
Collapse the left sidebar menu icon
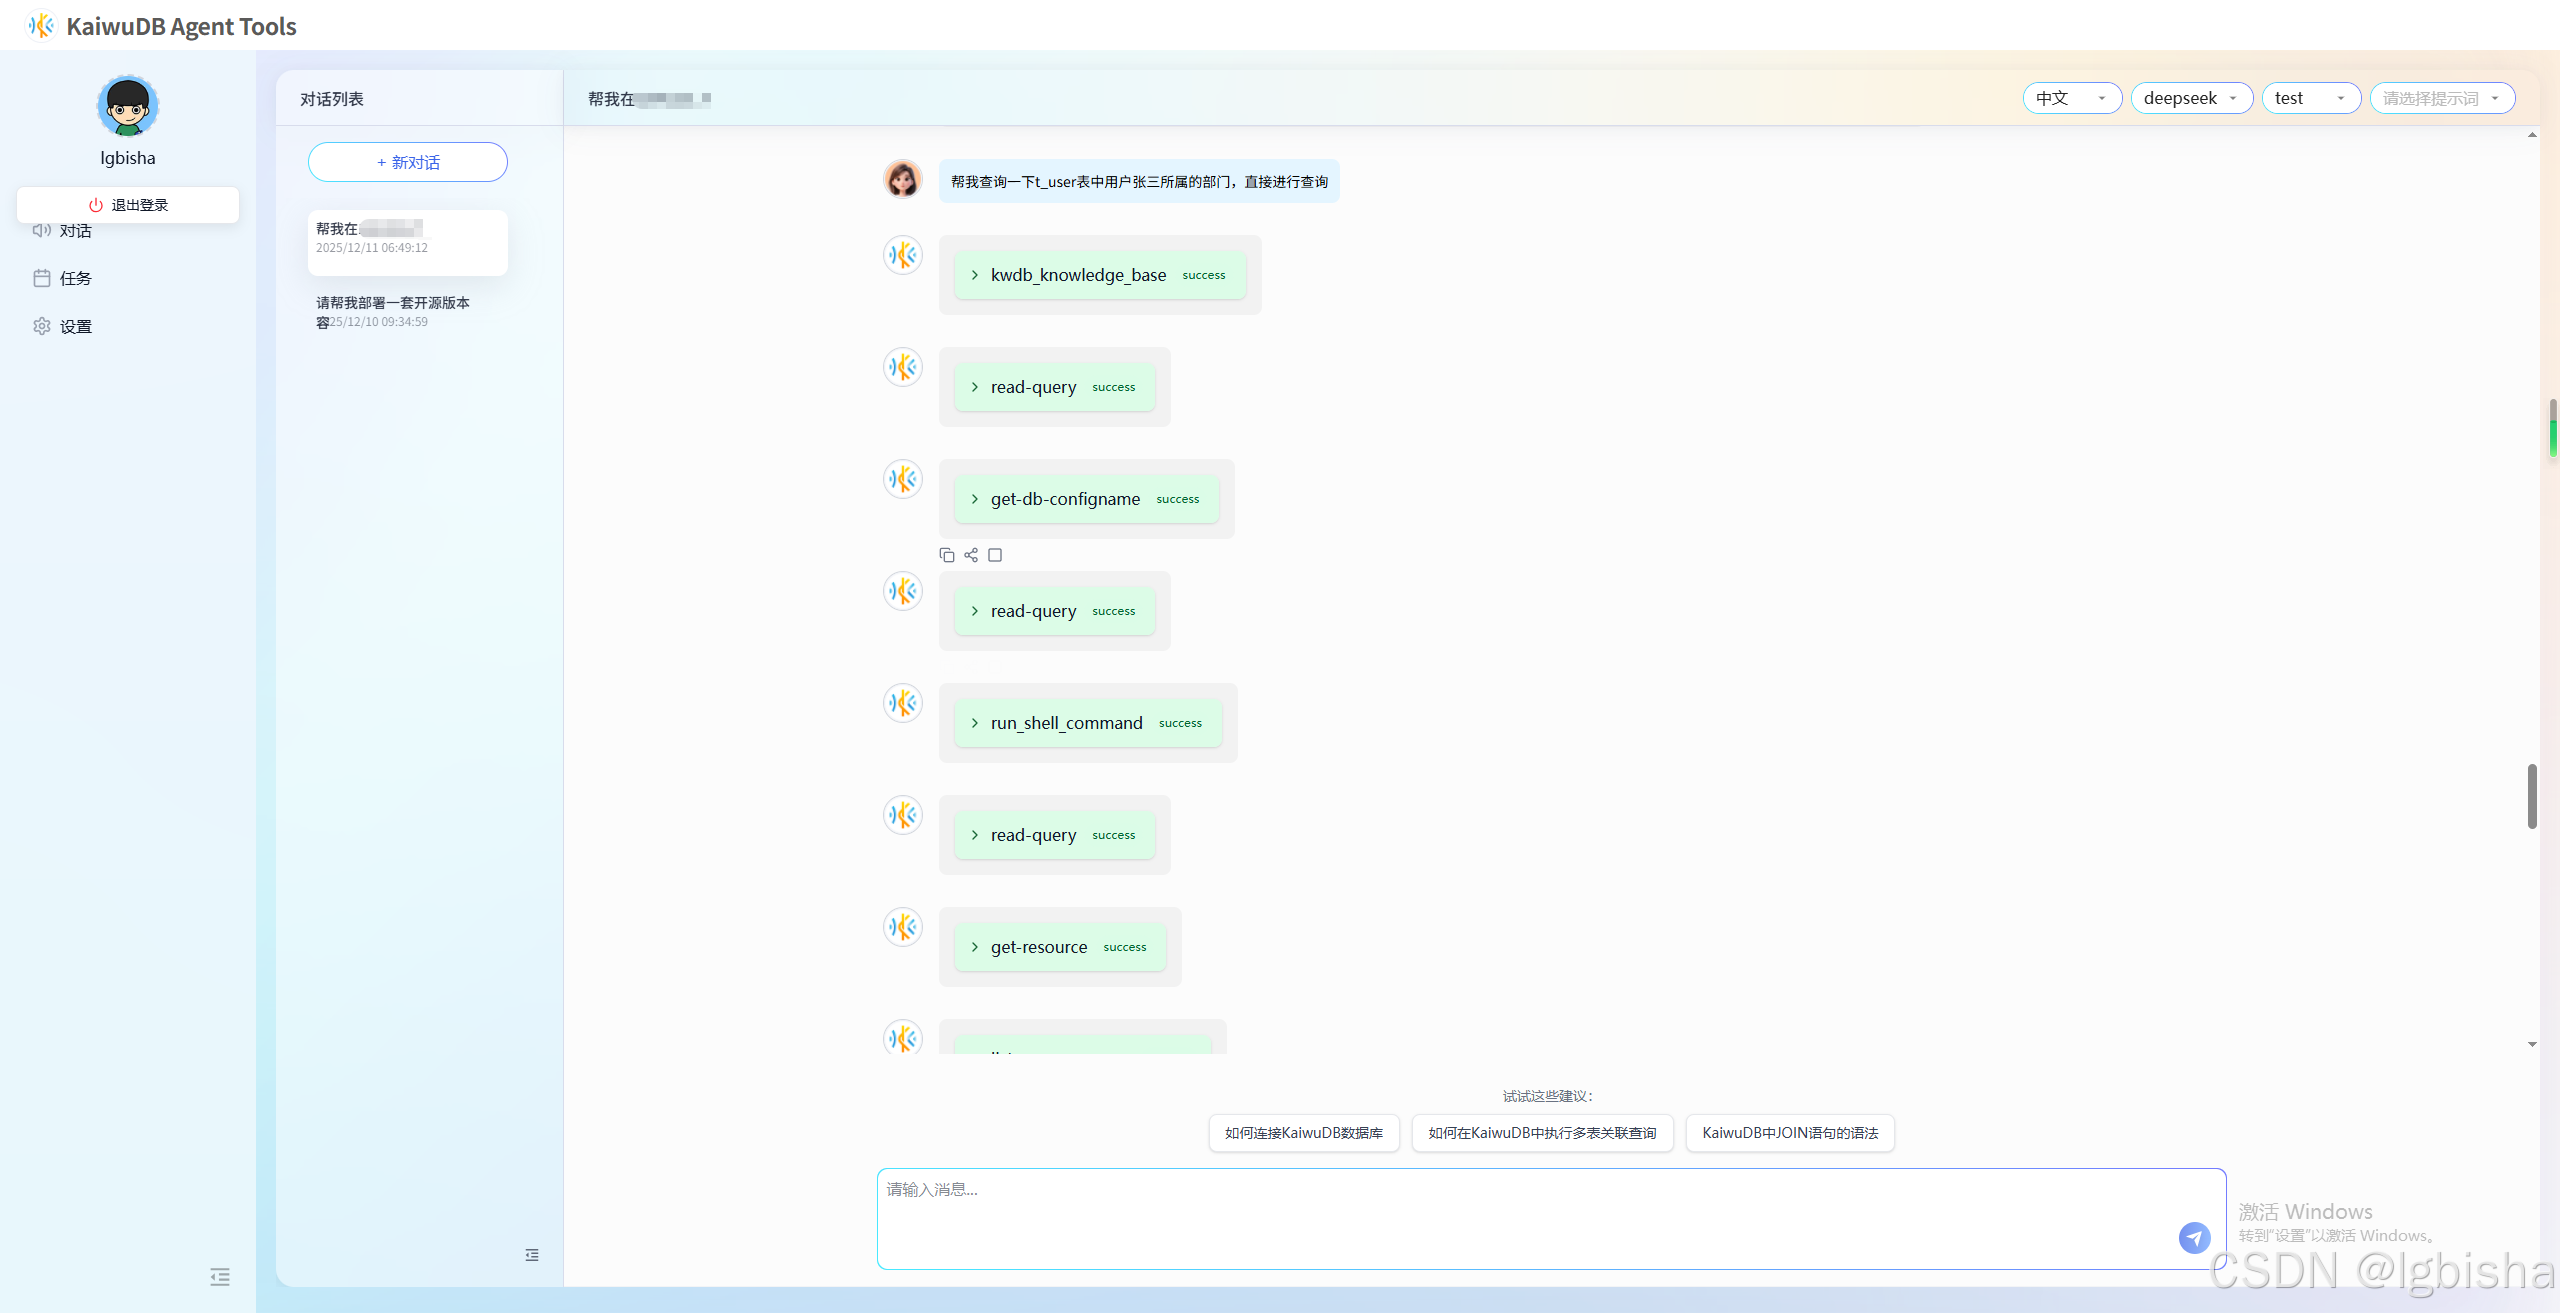220,1276
